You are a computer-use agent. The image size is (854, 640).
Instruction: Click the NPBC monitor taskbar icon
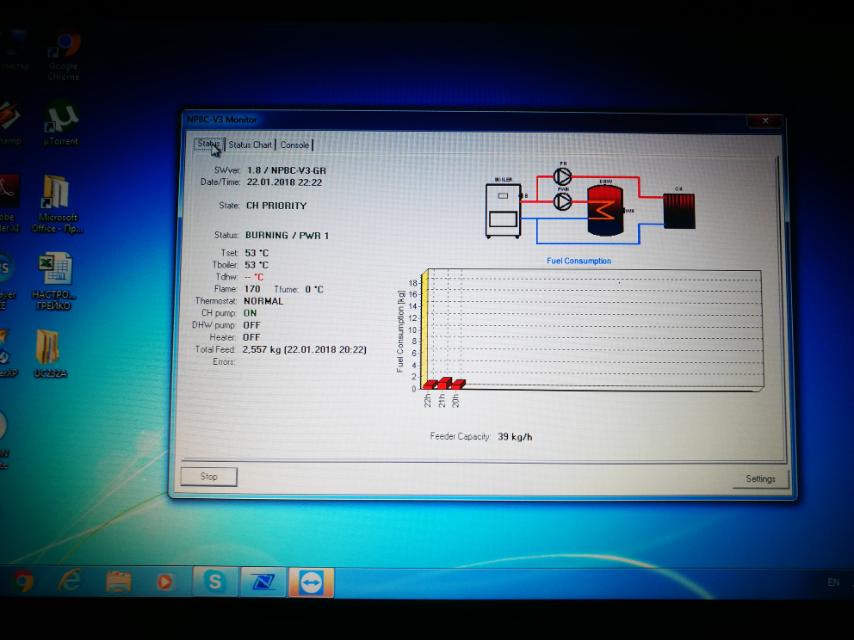click(262, 581)
